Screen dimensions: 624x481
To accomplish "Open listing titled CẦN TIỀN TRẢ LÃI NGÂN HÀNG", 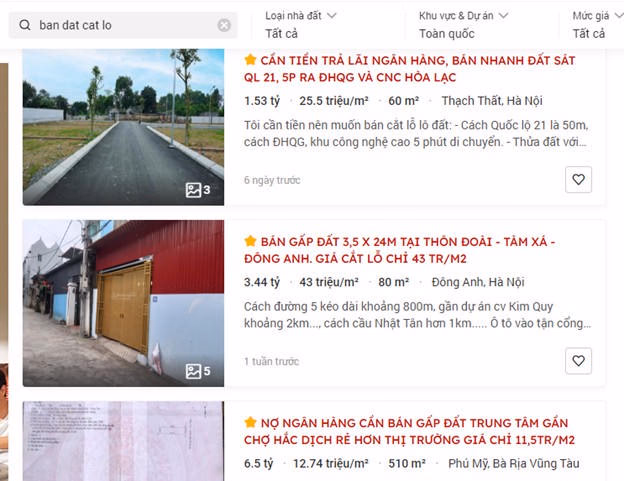I will point(410,69).
